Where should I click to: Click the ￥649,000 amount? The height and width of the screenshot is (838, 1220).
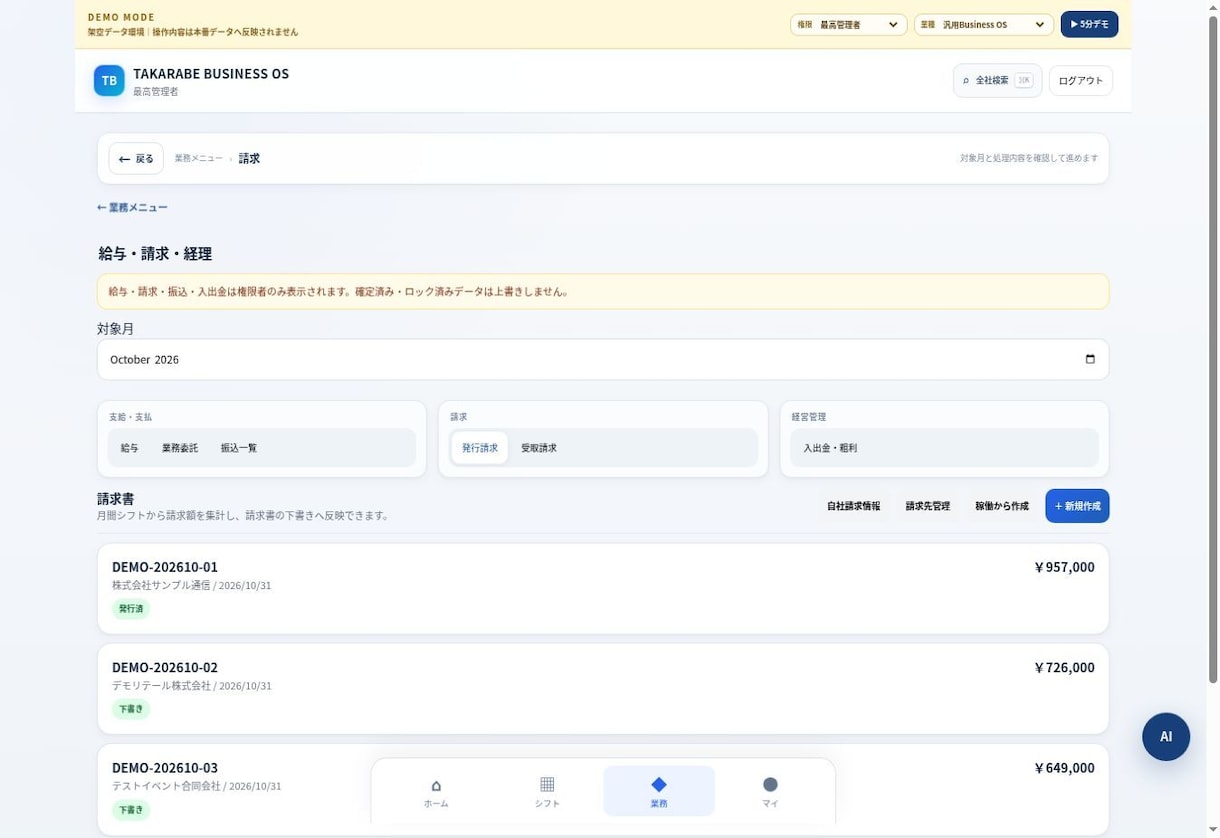click(x=1064, y=768)
